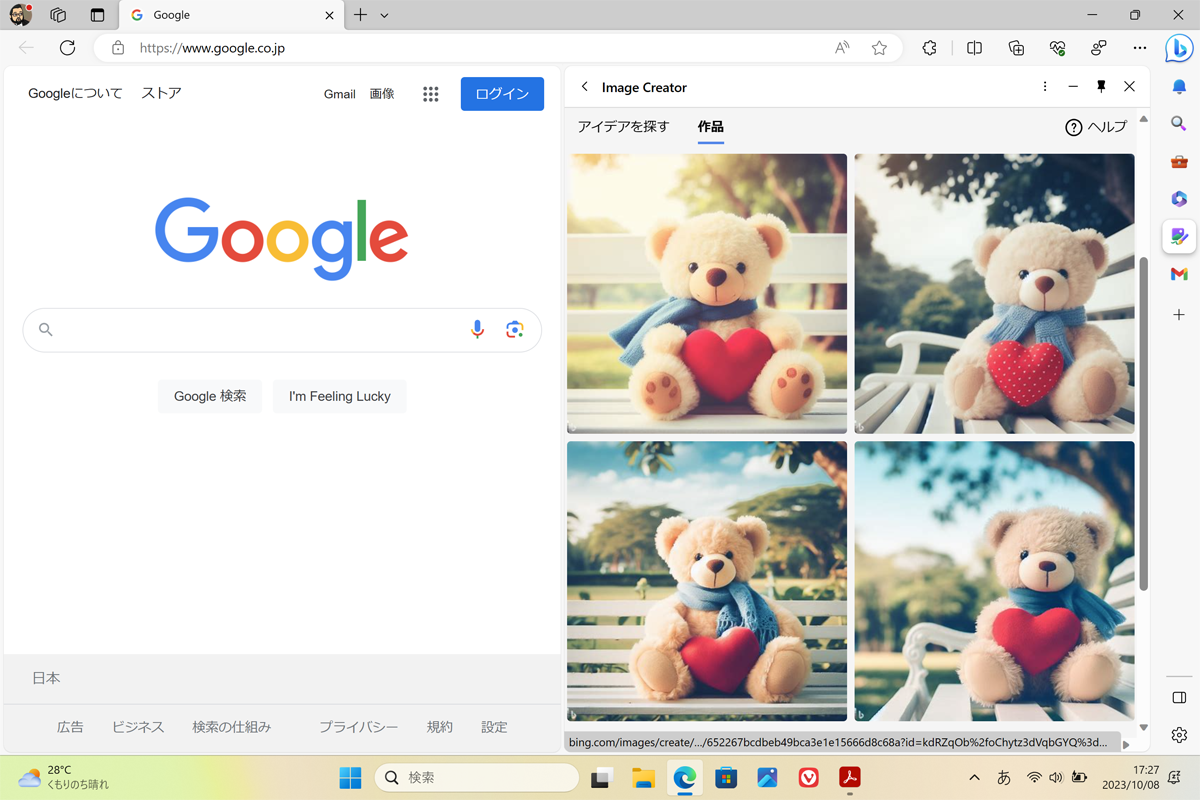Image resolution: width=1200 pixels, height=800 pixels.
Task: Toggle Read aloud in address bar
Action: [x=842, y=47]
